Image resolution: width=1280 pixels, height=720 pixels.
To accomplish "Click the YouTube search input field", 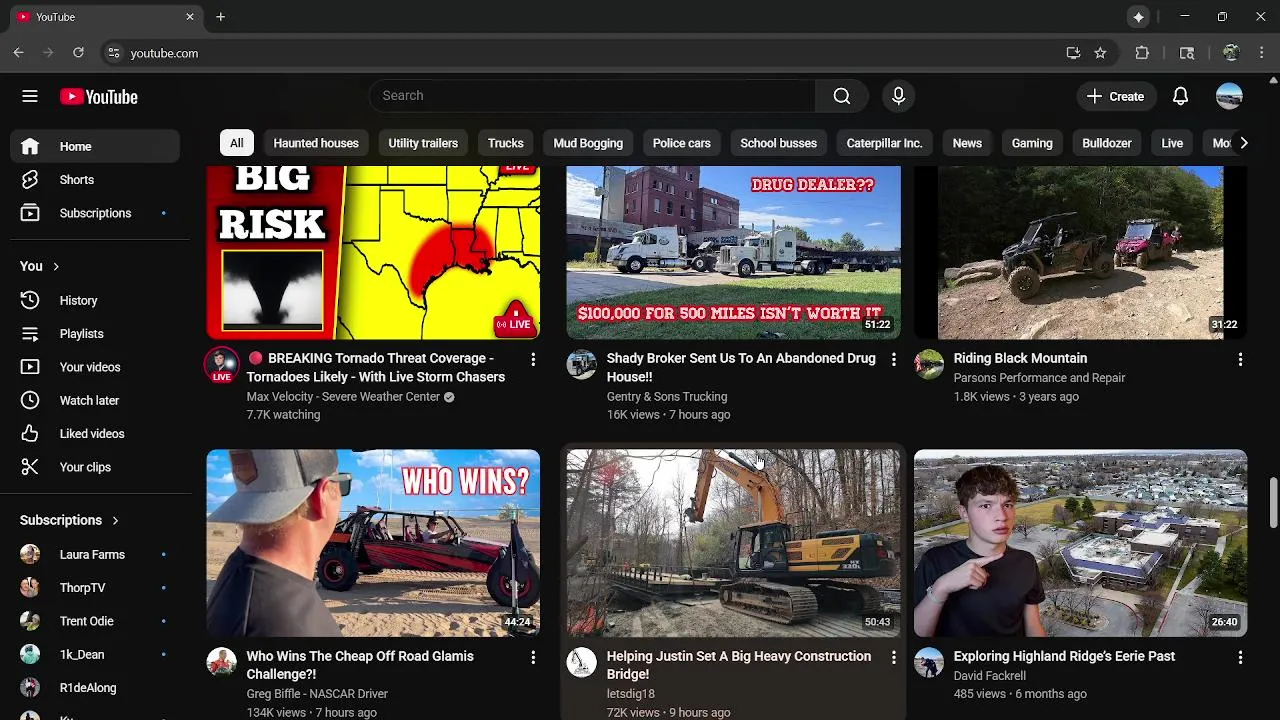I will pyautogui.click(x=592, y=96).
